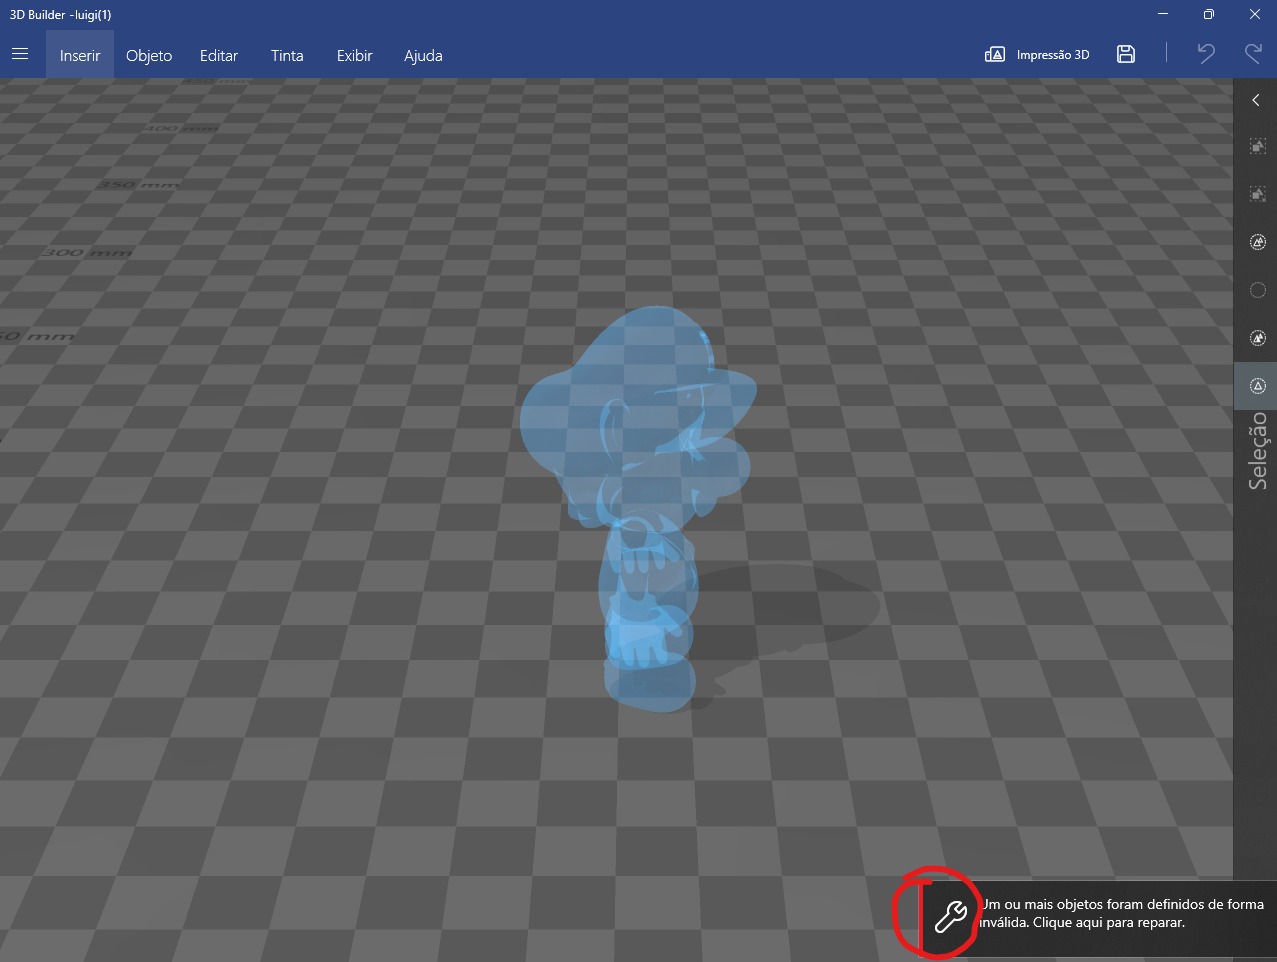Click the select all icon in the Seleção panel
Image resolution: width=1277 pixels, height=962 pixels.
(x=1258, y=242)
